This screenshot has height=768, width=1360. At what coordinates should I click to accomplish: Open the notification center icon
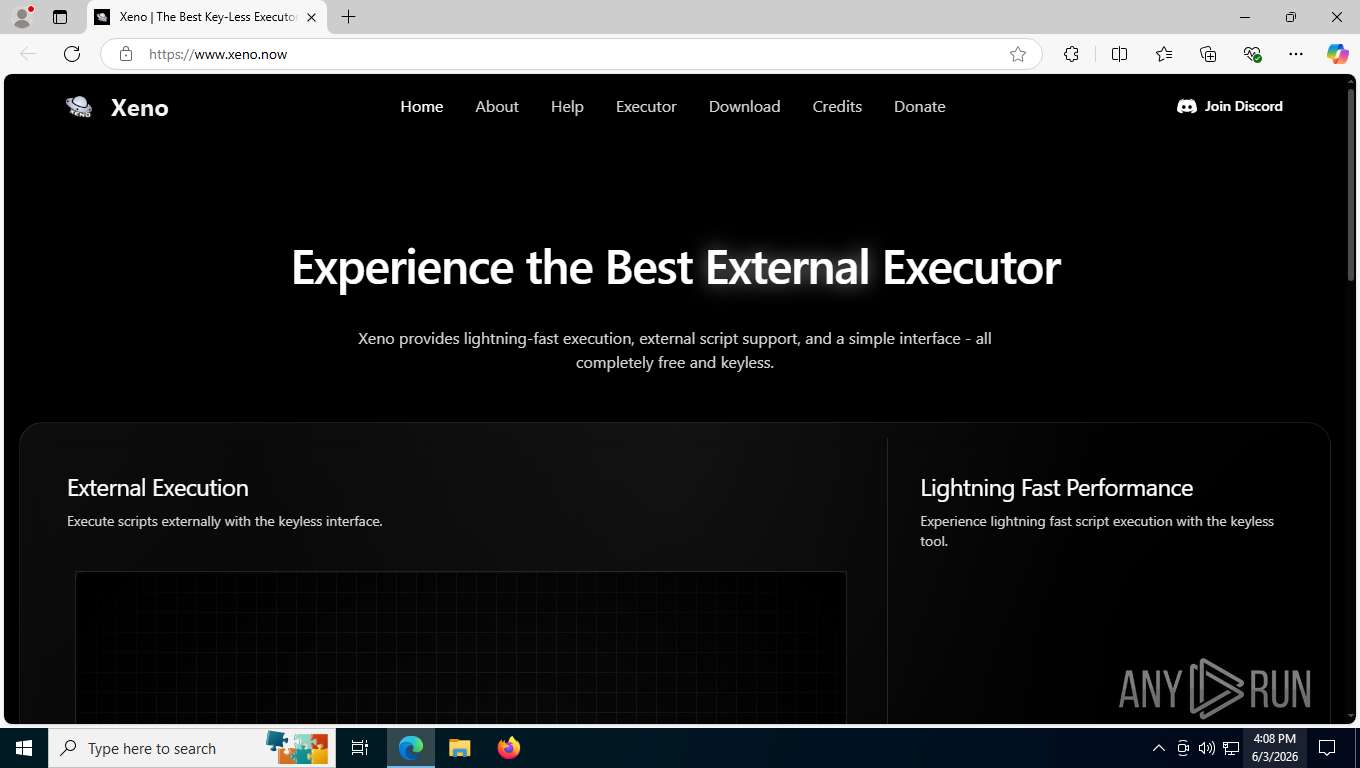tap(1327, 748)
